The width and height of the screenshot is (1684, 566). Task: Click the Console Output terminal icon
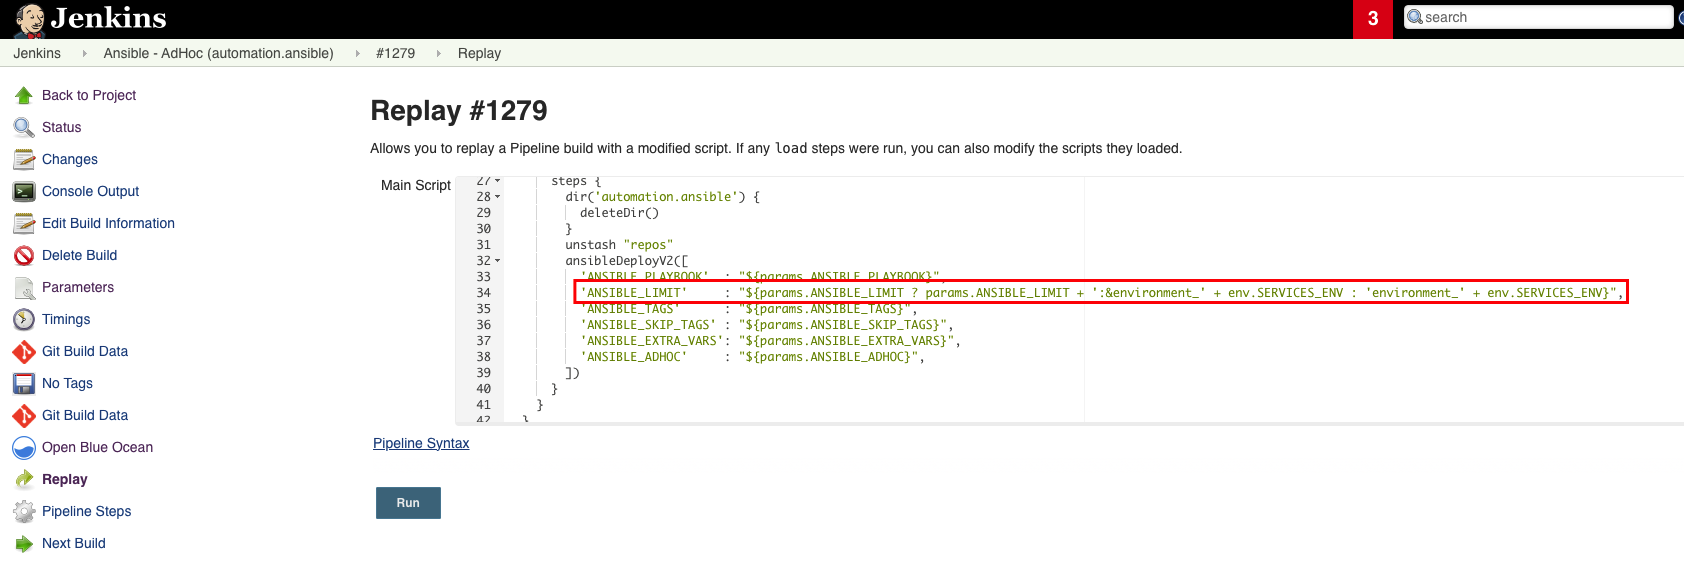coord(24,191)
